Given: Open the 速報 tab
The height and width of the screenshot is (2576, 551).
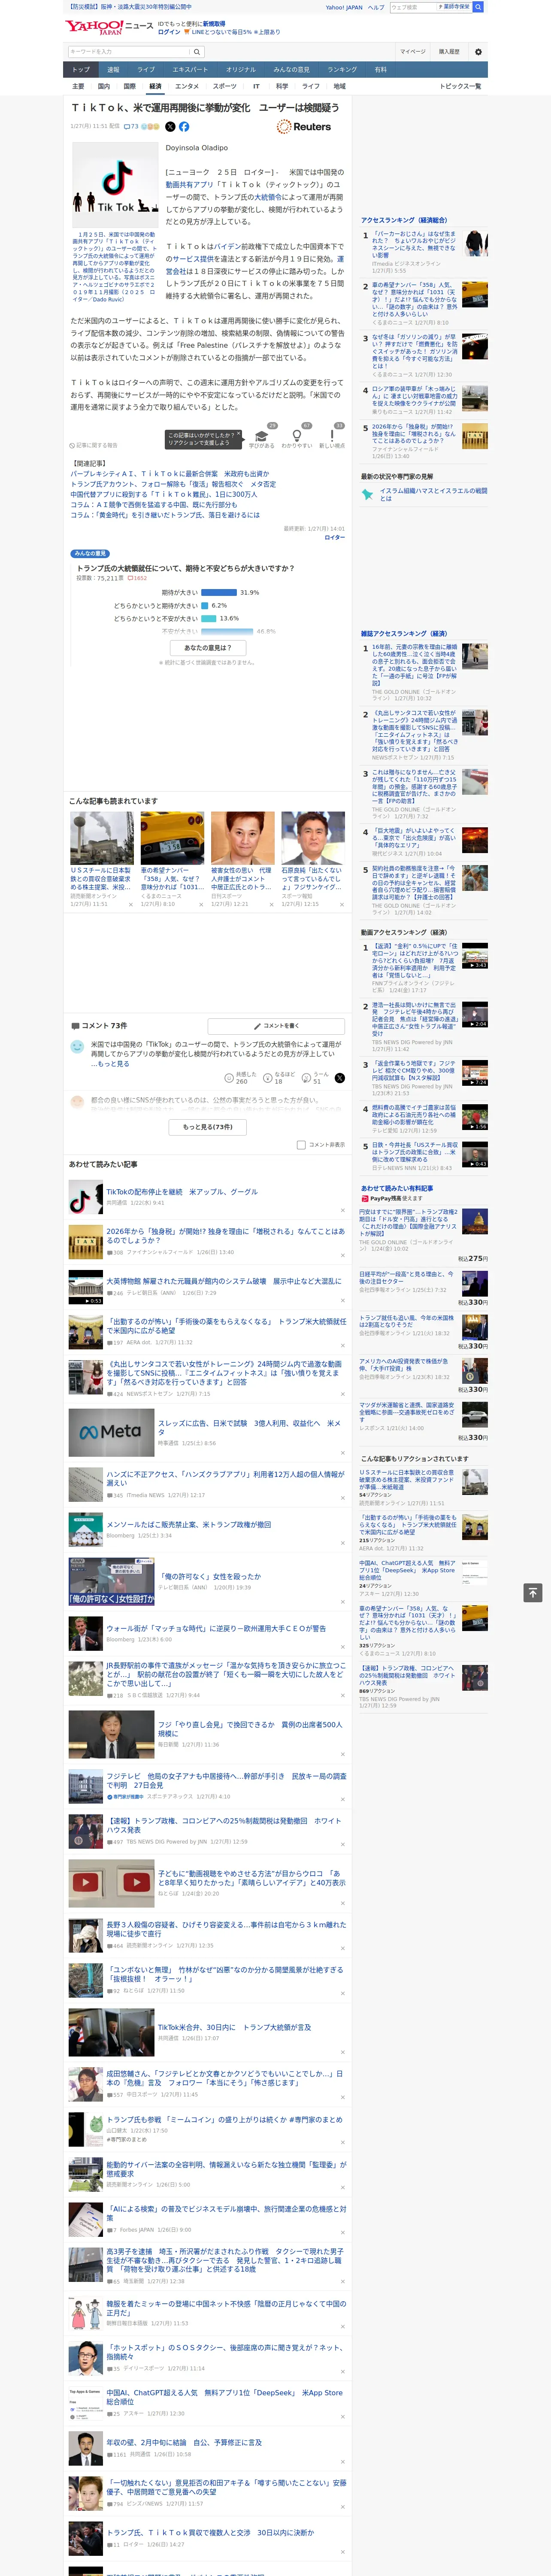Looking at the screenshot, I should [x=113, y=70].
